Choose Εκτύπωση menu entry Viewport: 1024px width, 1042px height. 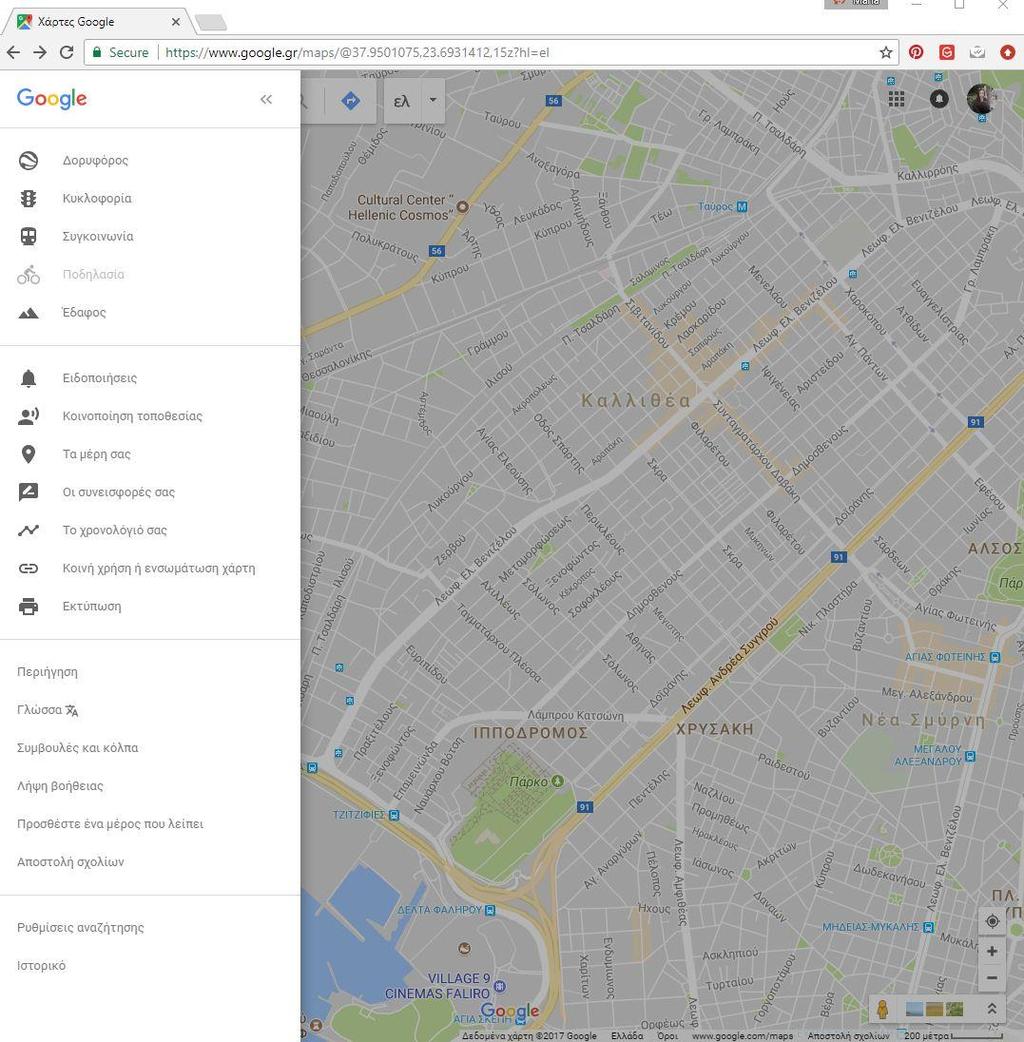[92, 607]
